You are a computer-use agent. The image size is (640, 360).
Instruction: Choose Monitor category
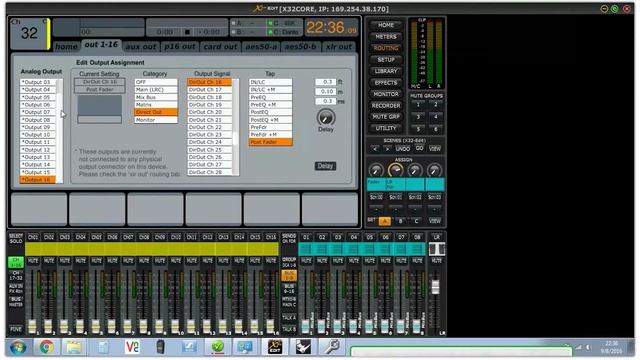click(156, 120)
